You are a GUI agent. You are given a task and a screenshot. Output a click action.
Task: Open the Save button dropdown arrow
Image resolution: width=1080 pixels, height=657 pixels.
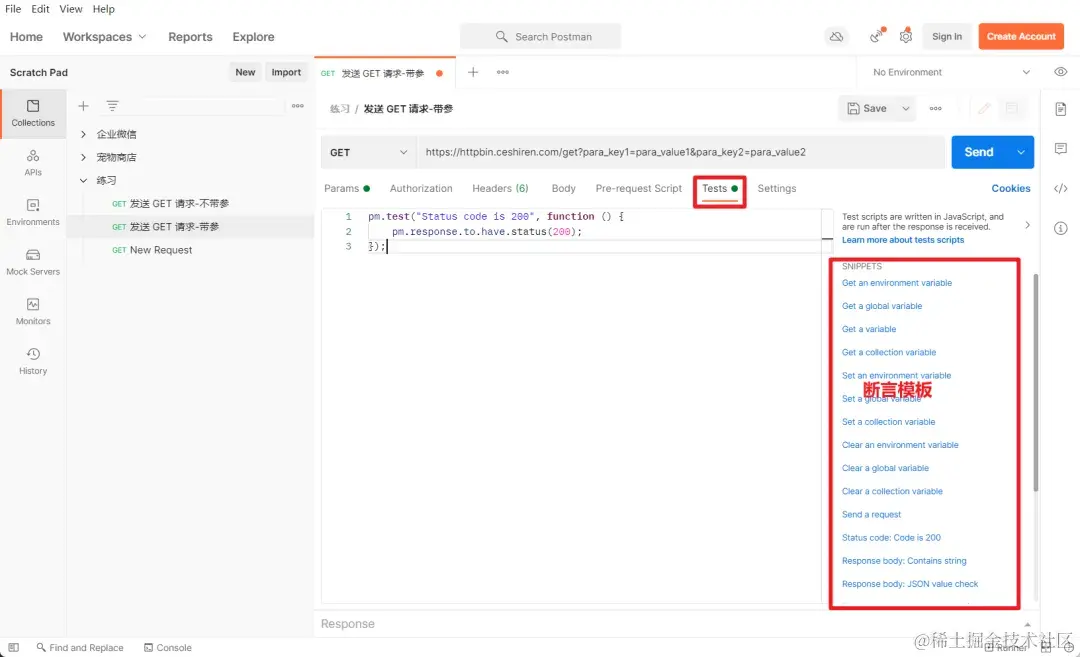click(x=906, y=108)
